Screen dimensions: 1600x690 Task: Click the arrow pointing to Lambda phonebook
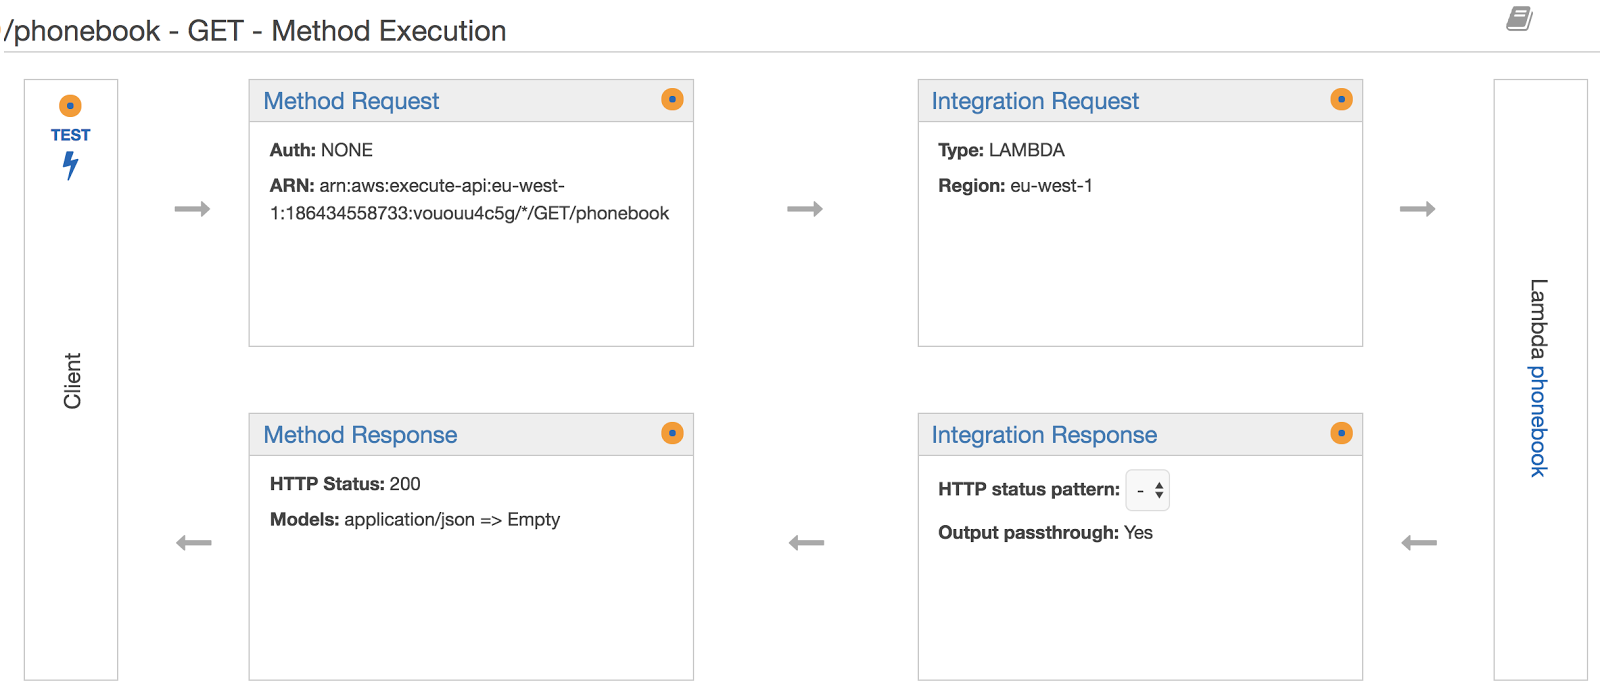point(1418,209)
